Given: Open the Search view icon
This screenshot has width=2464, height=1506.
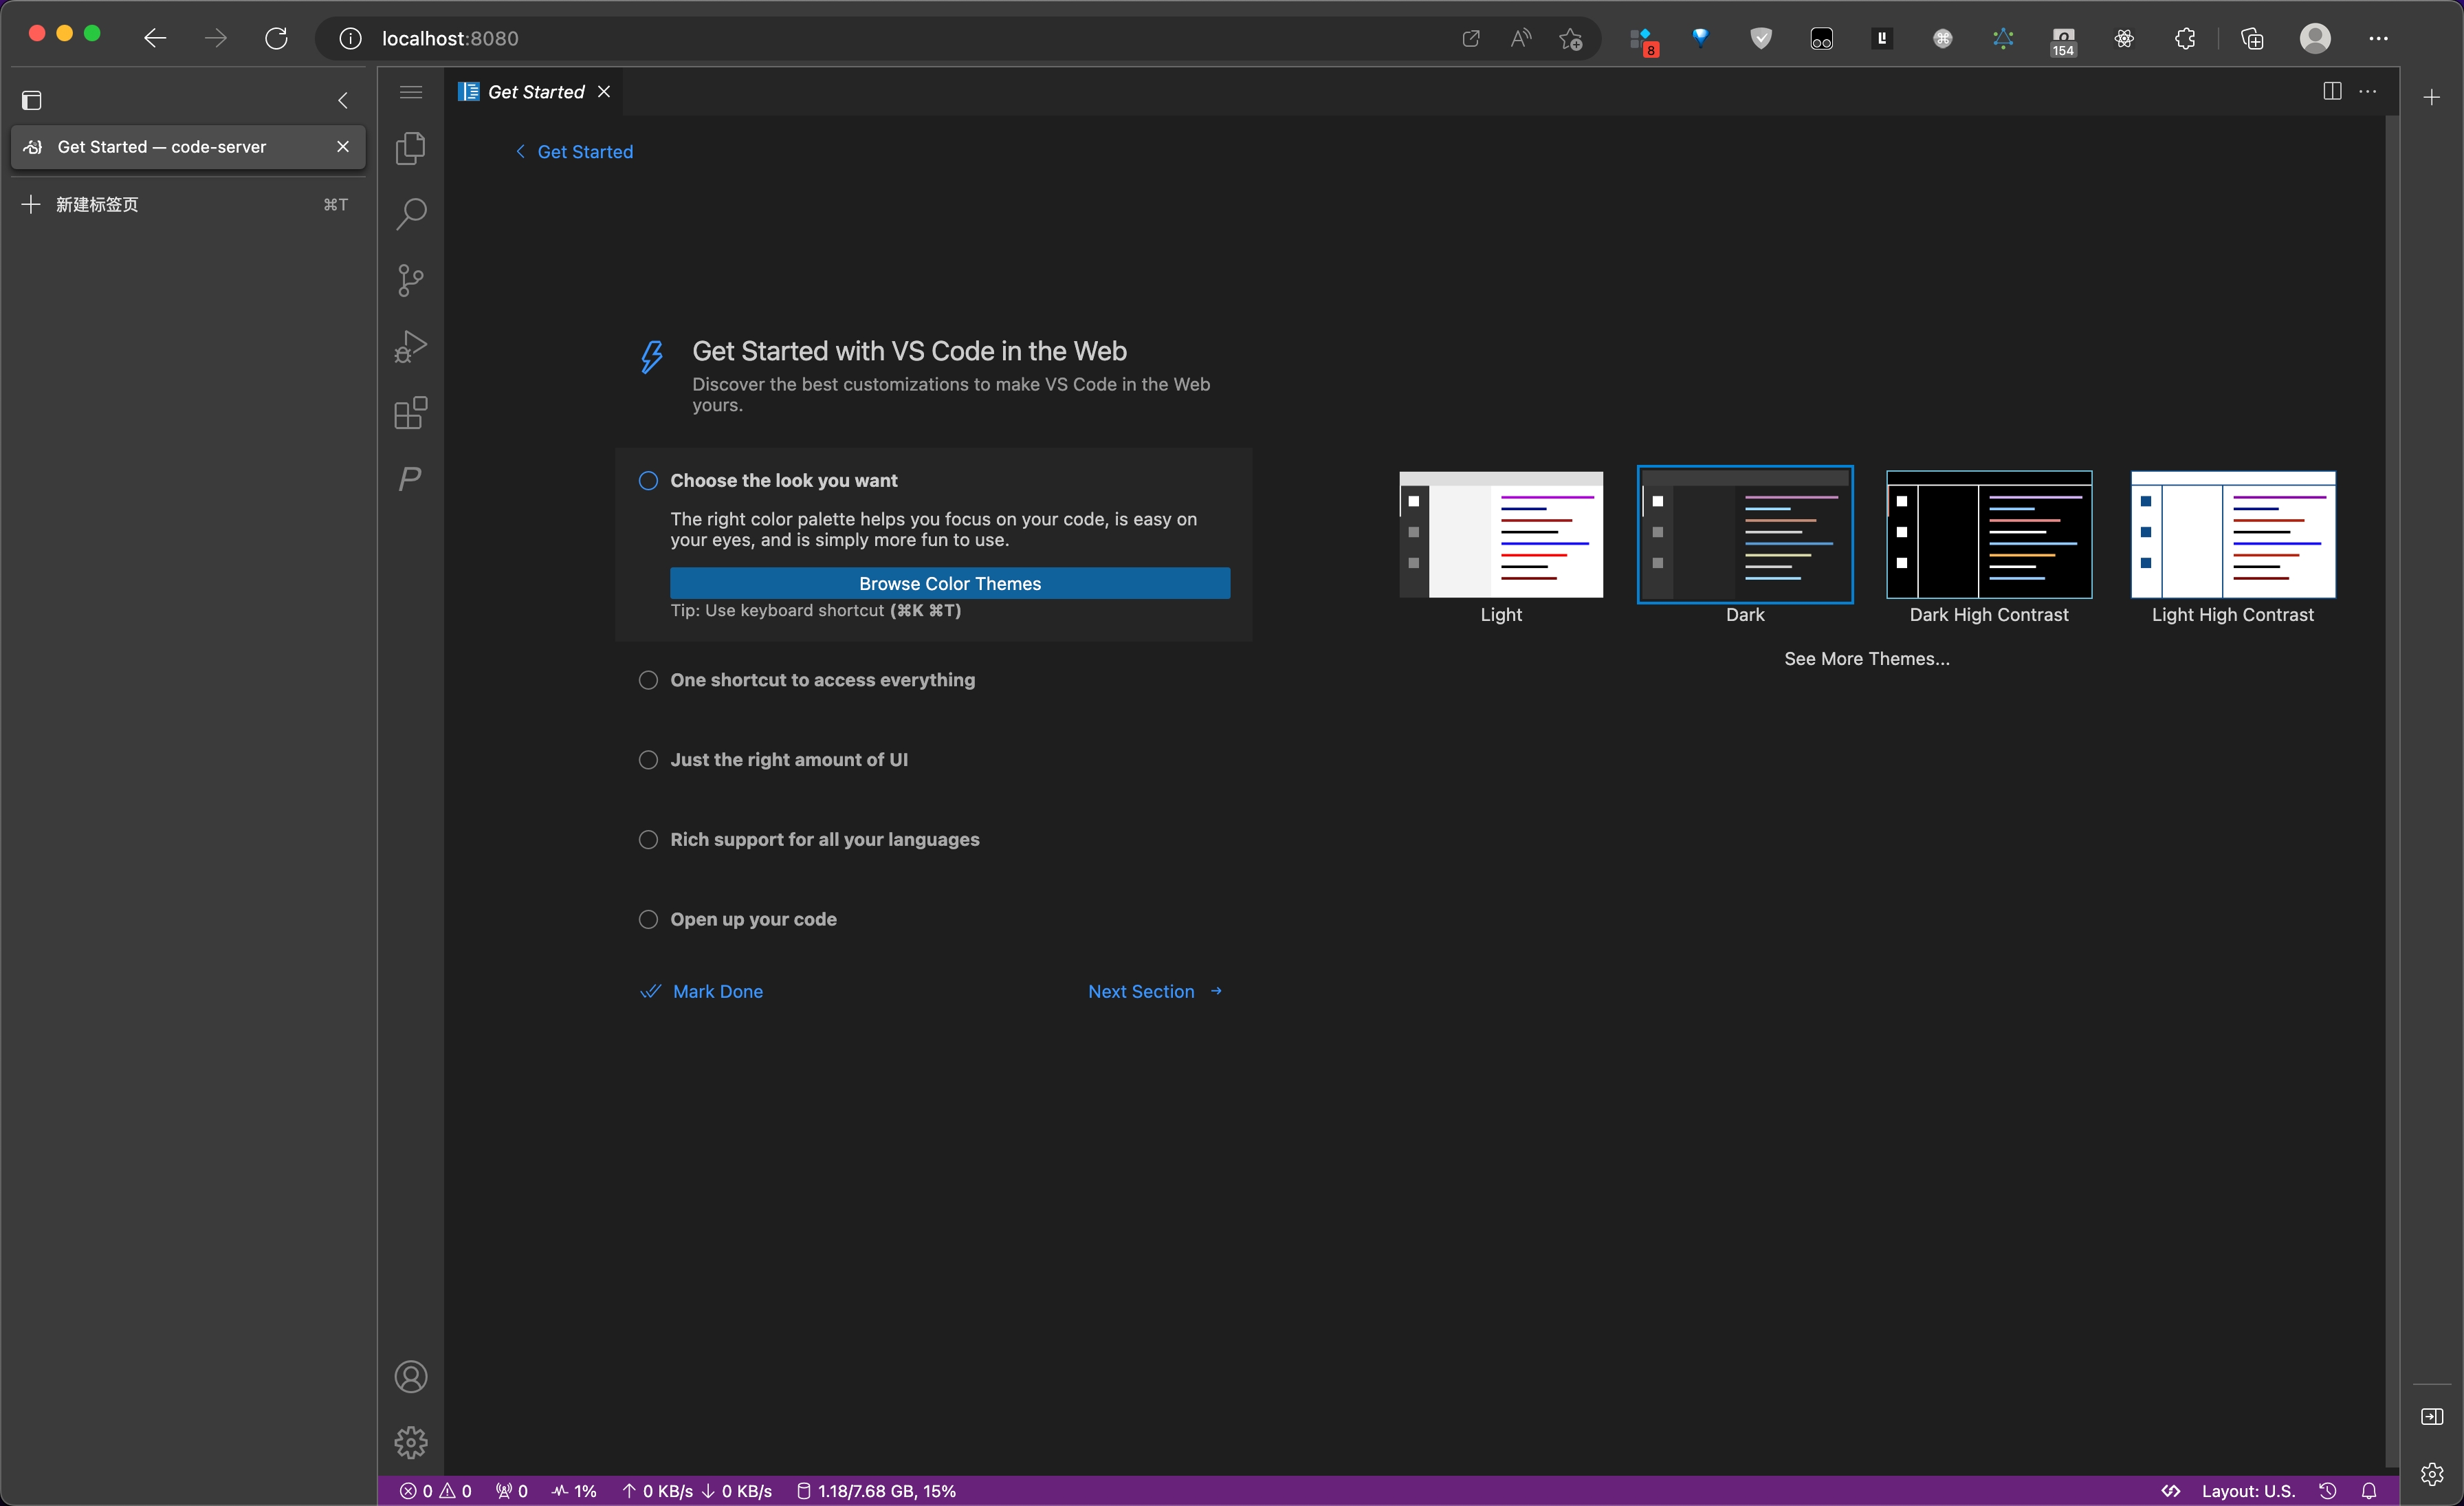Looking at the screenshot, I should (x=410, y=213).
